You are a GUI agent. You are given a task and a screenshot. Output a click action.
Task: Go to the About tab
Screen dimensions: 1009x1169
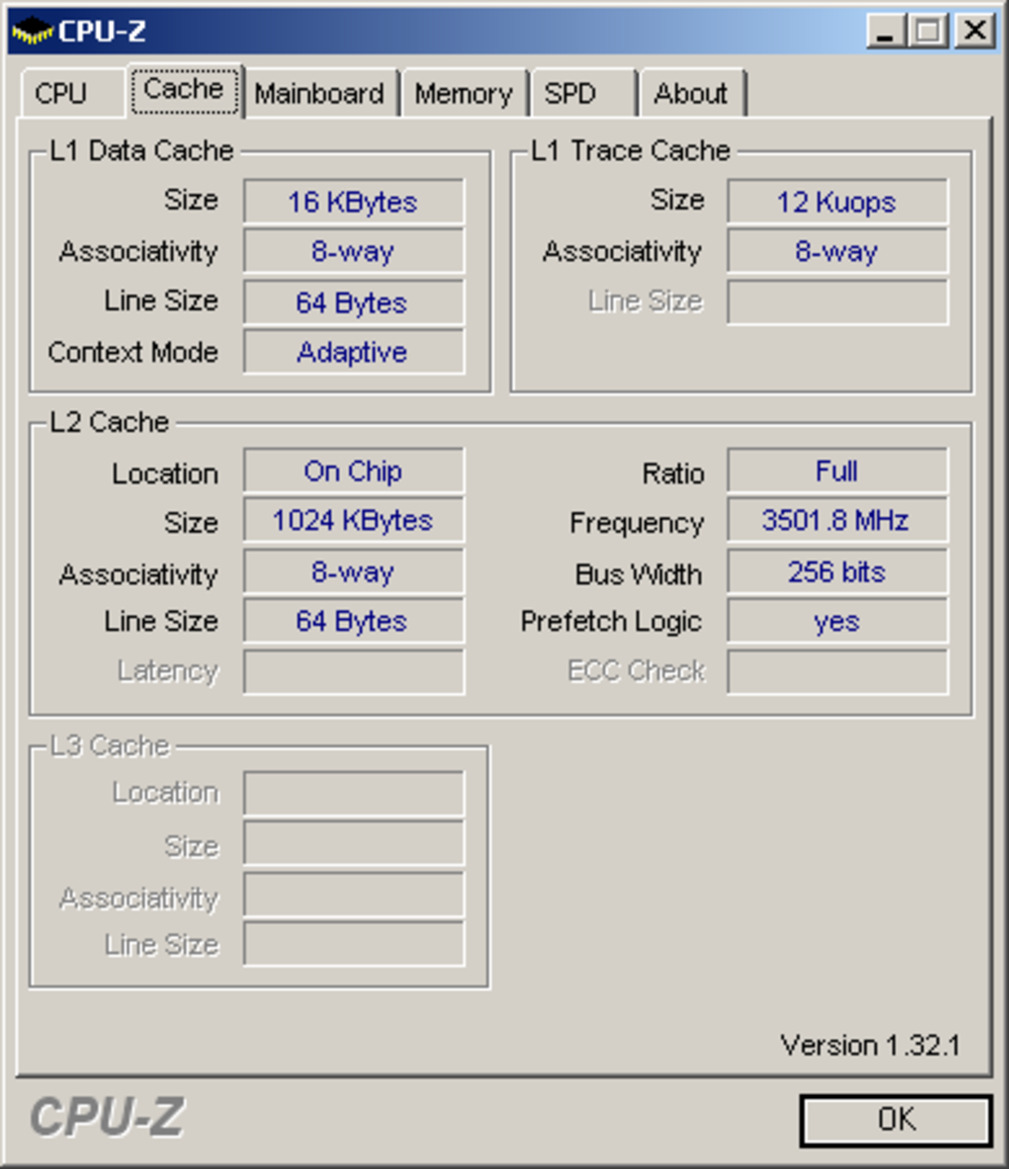pyautogui.click(x=691, y=94)
